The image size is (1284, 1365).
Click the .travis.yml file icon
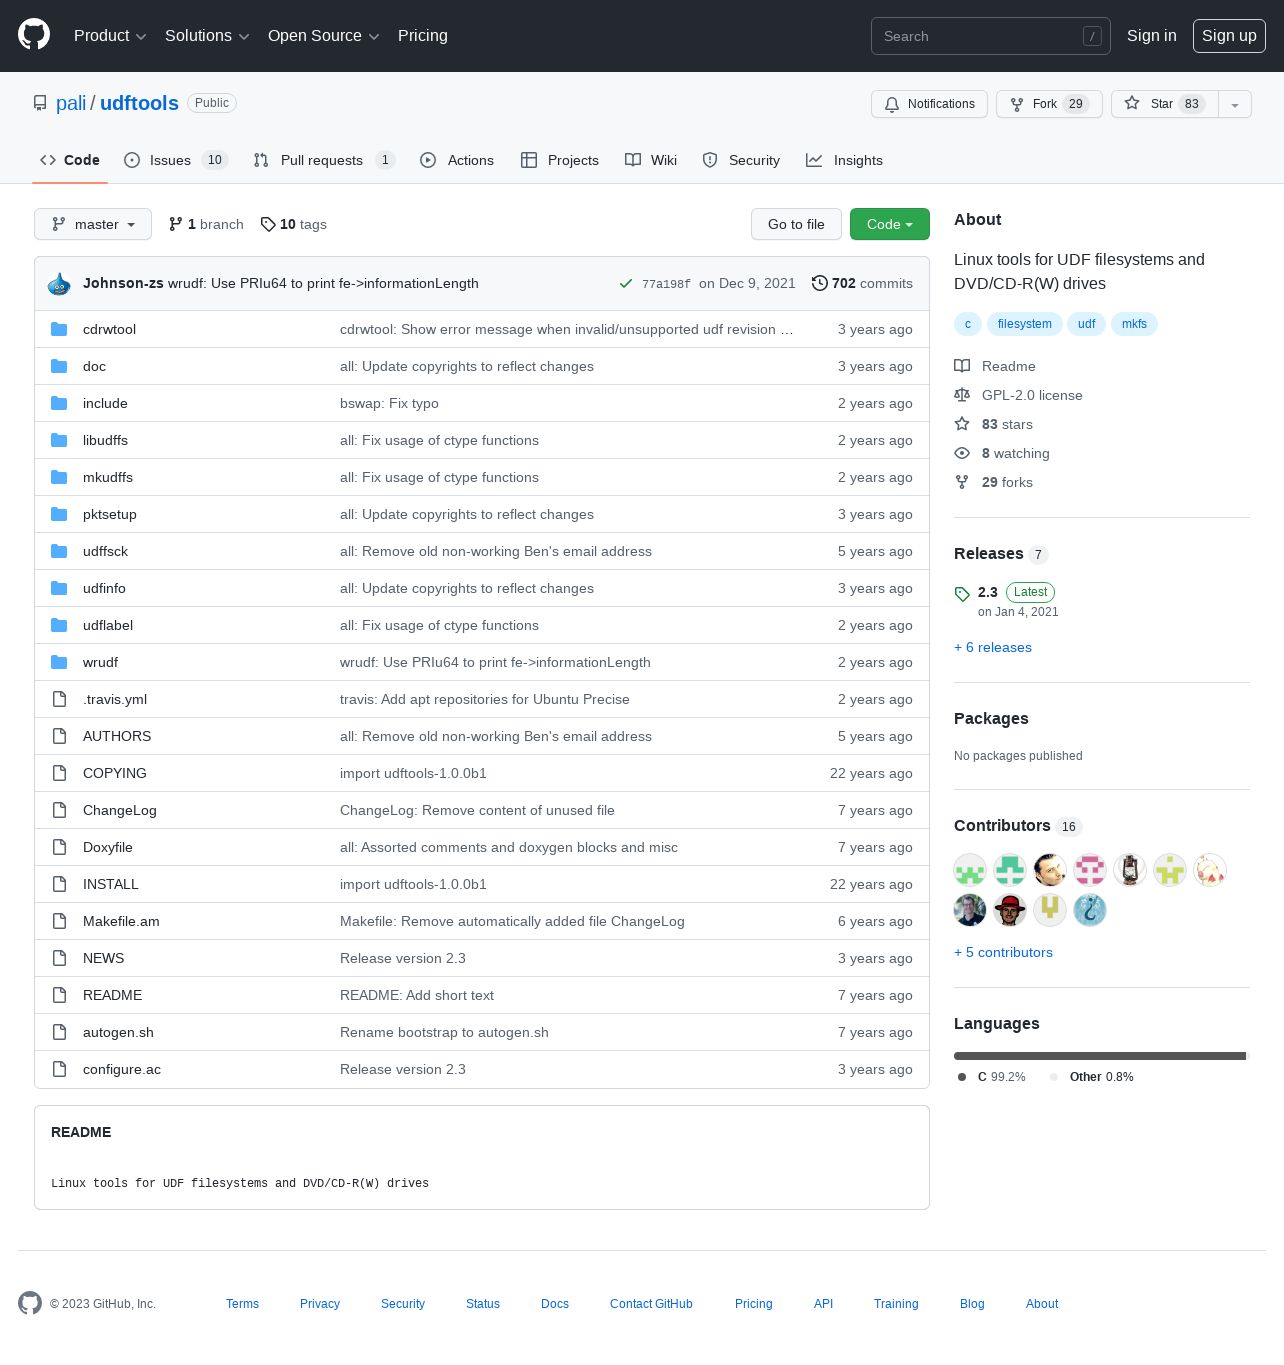pyautogui.click(x=59, y=699)
